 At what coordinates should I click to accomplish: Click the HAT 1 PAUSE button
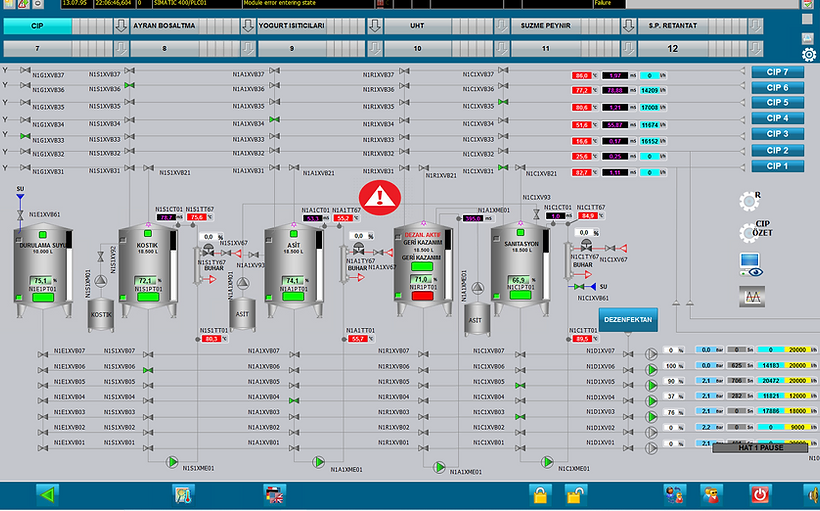pos(761,448)
